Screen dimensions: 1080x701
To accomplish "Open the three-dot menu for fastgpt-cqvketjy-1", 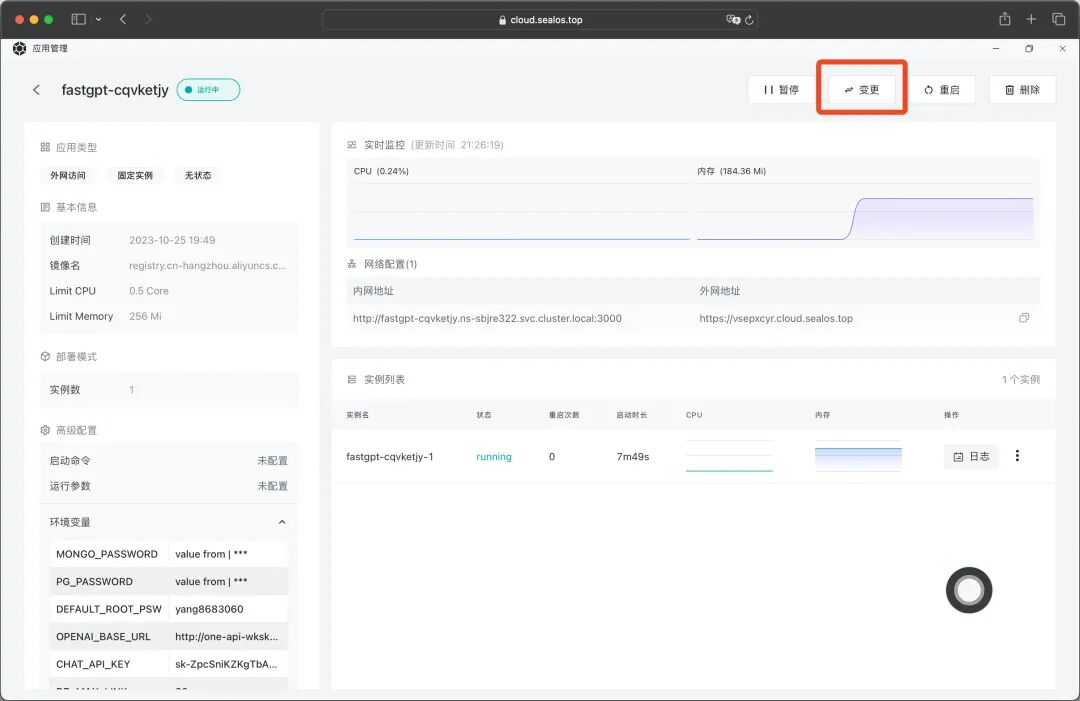I will (1017, 456).
